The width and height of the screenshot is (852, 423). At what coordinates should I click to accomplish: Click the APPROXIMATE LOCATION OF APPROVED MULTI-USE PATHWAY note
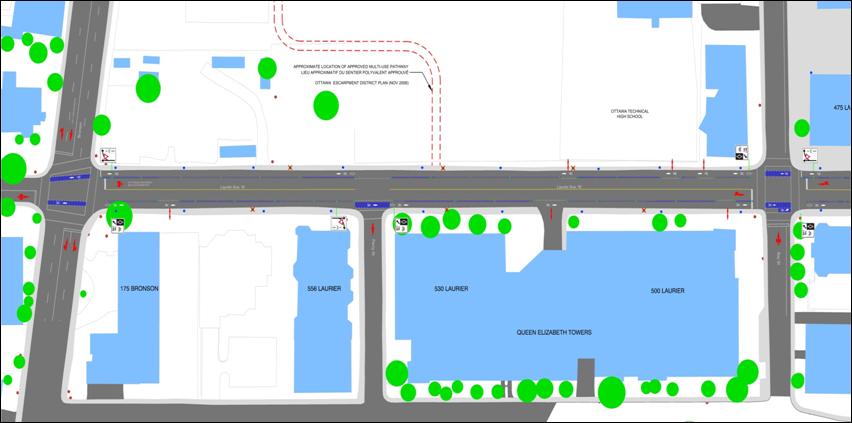click(x=350, y=66)
